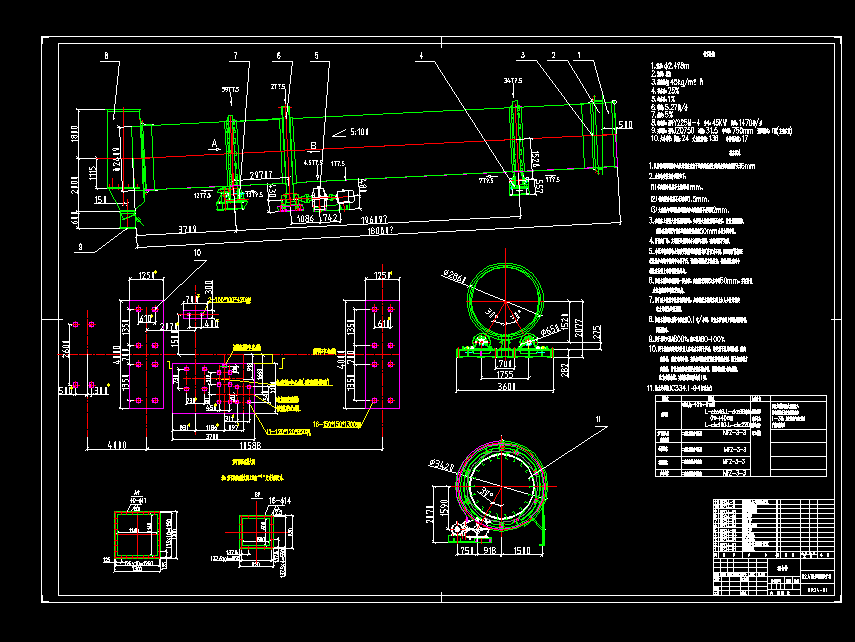Select the 2600 vertical dimension on the foundation plan
The height and width of the screenshot is (642, 855).
pos(66,349)
